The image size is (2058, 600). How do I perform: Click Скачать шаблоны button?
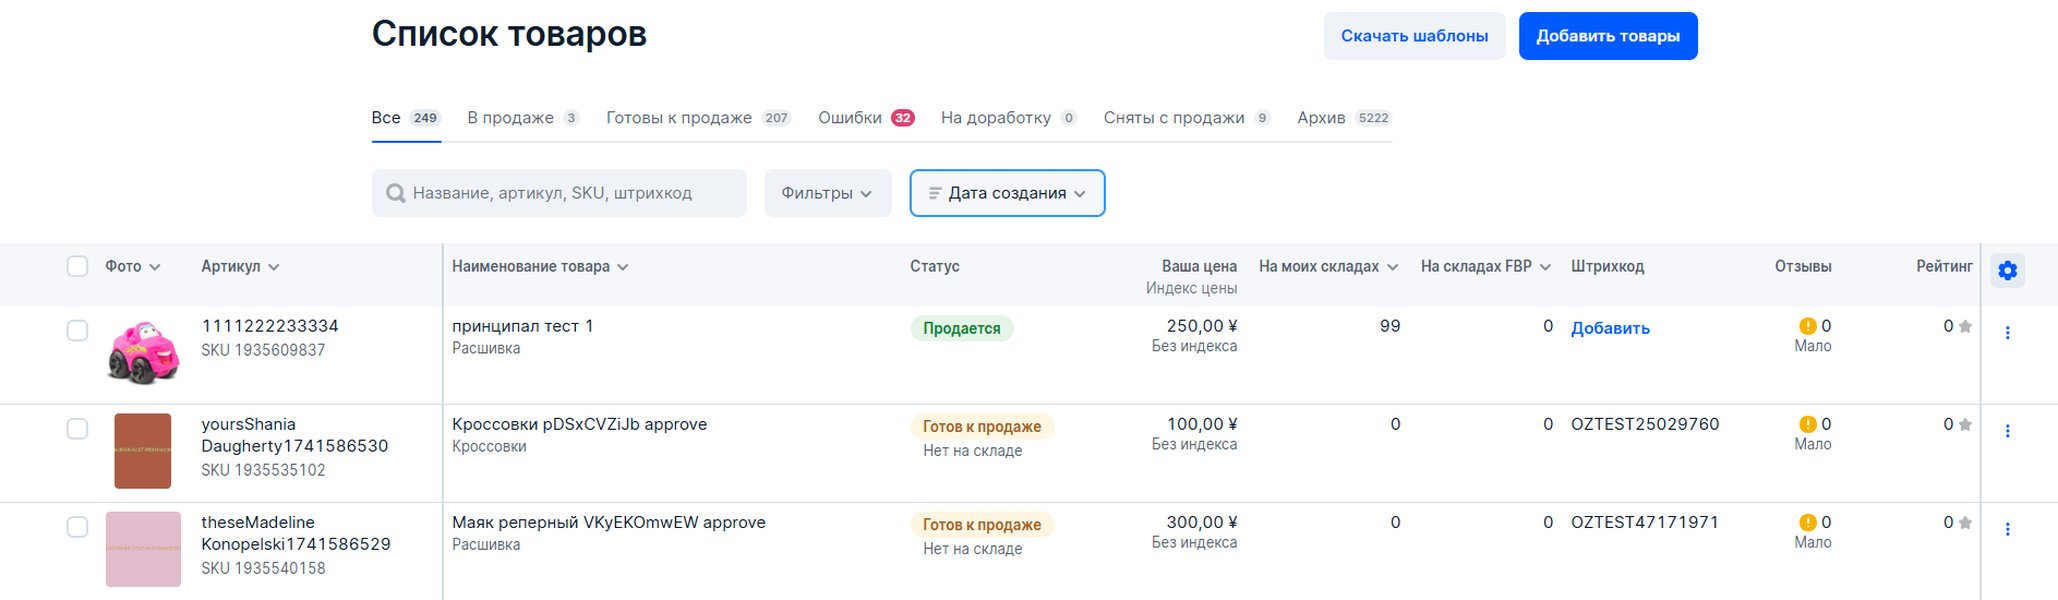pyautogui.click(x=1414, y=36)
